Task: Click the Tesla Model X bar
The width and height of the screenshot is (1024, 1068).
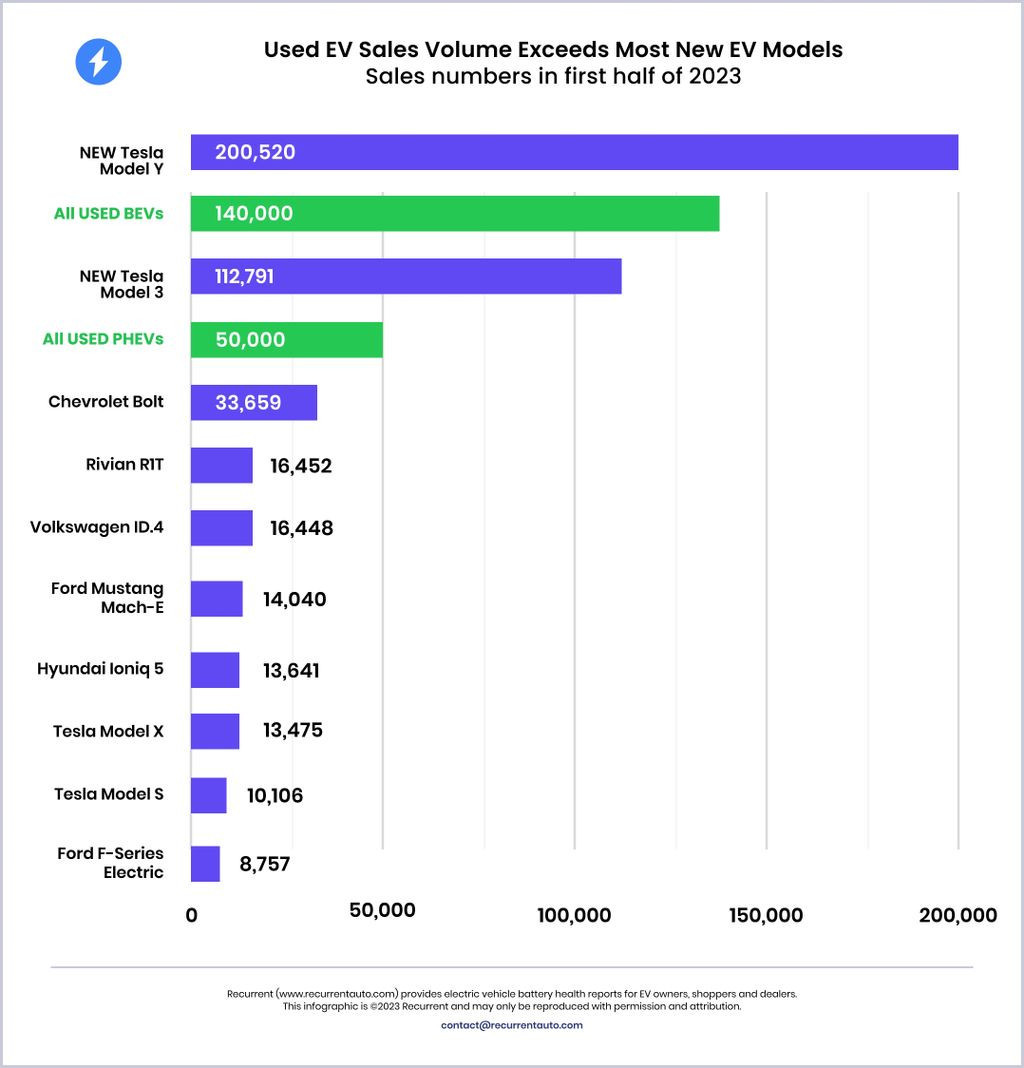Action: pyautogui.click(x=215, y=731)
